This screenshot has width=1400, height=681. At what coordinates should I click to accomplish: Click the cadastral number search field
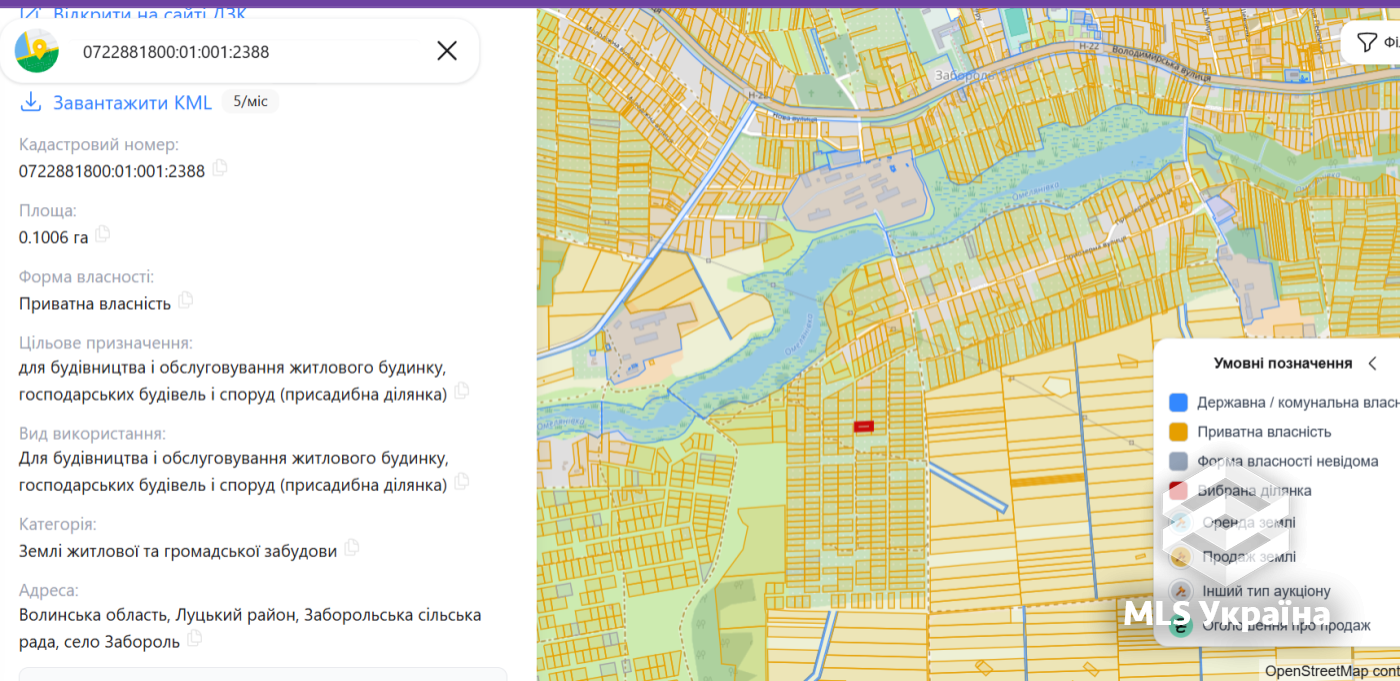(x=240, y=51)
